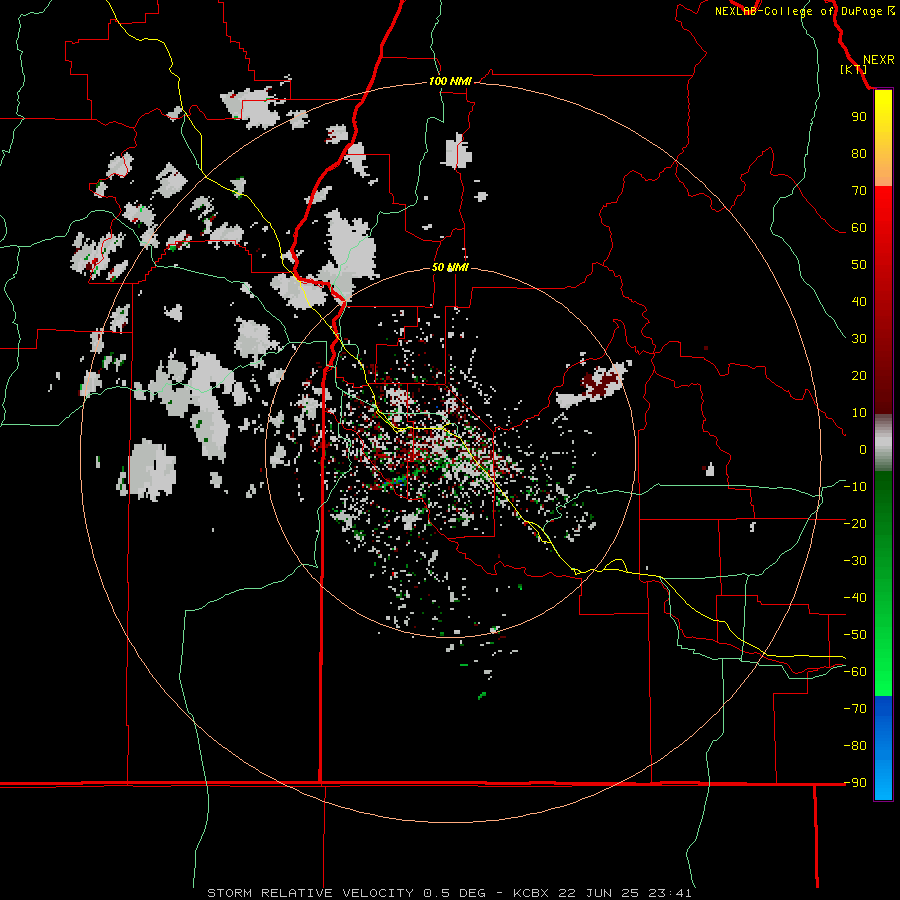The height and width of the screenshot is (900, 900).
Task: Click the 40 value on the velocity scale
Action: [x=859, y=301]
